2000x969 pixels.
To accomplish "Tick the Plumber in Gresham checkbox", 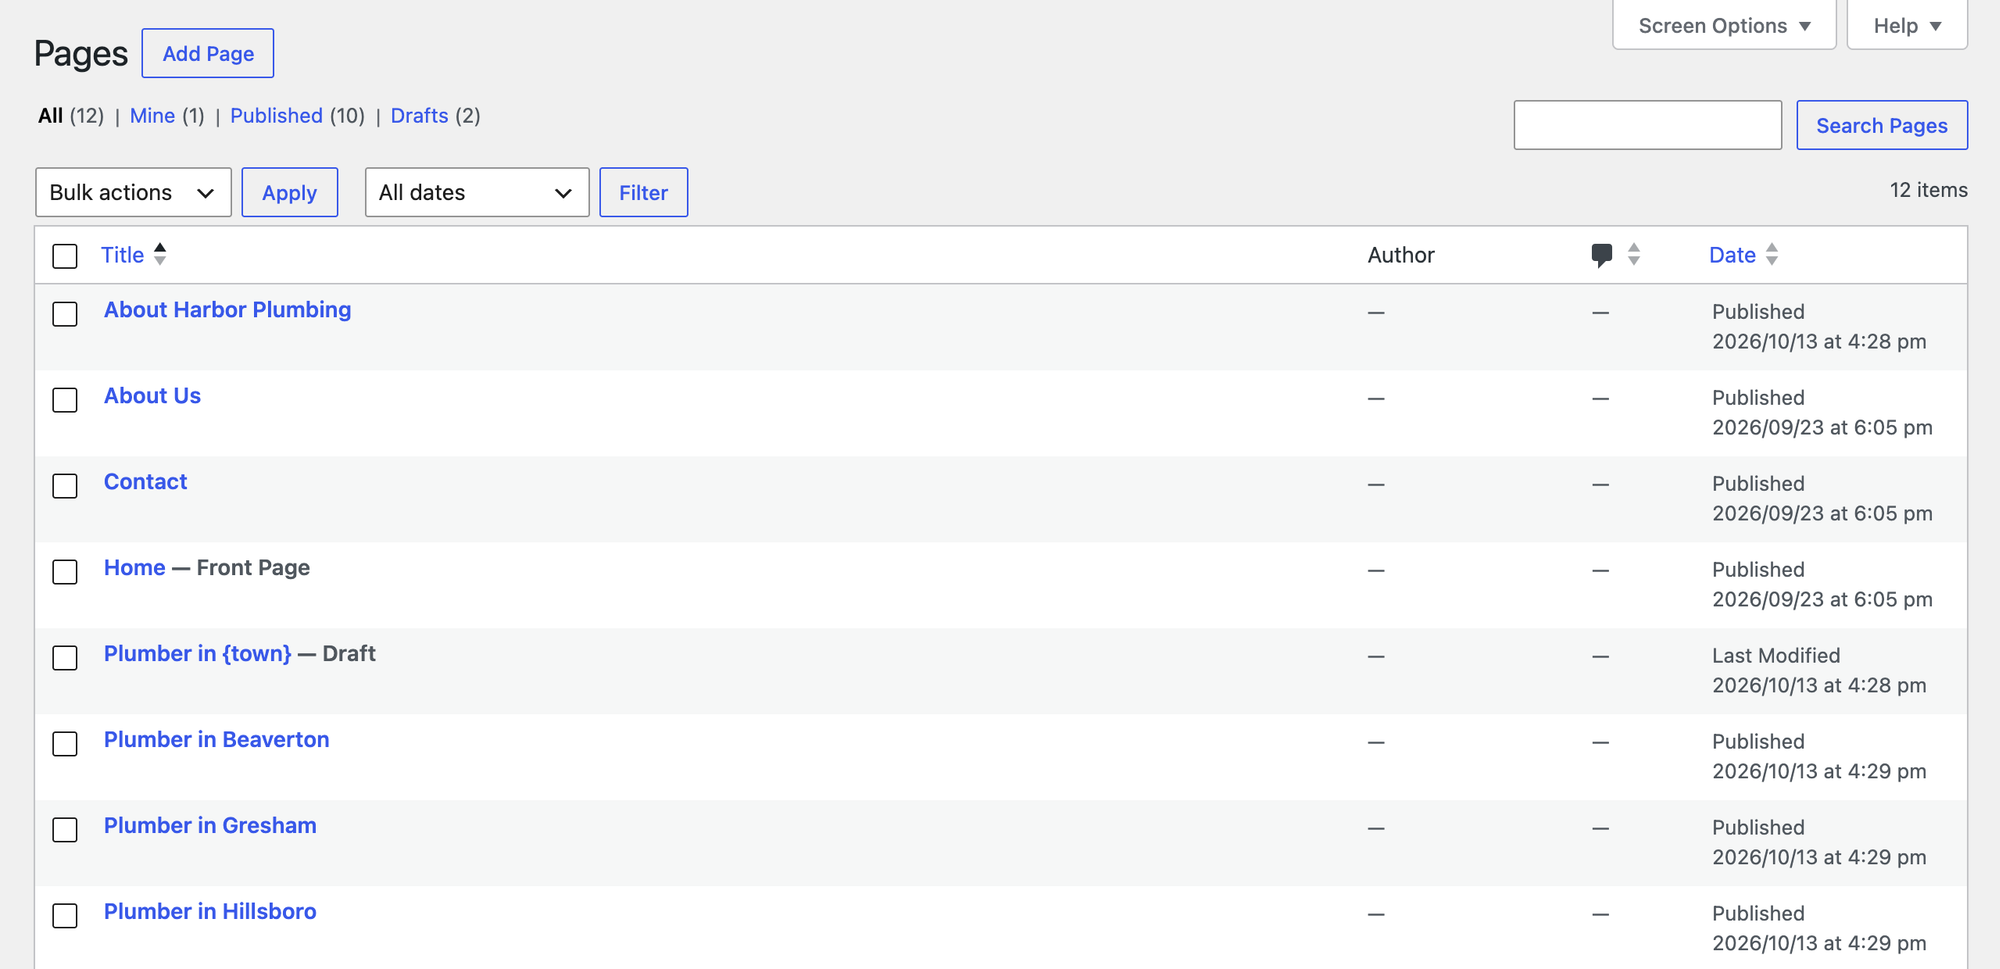I will click(x=65, y=830).
